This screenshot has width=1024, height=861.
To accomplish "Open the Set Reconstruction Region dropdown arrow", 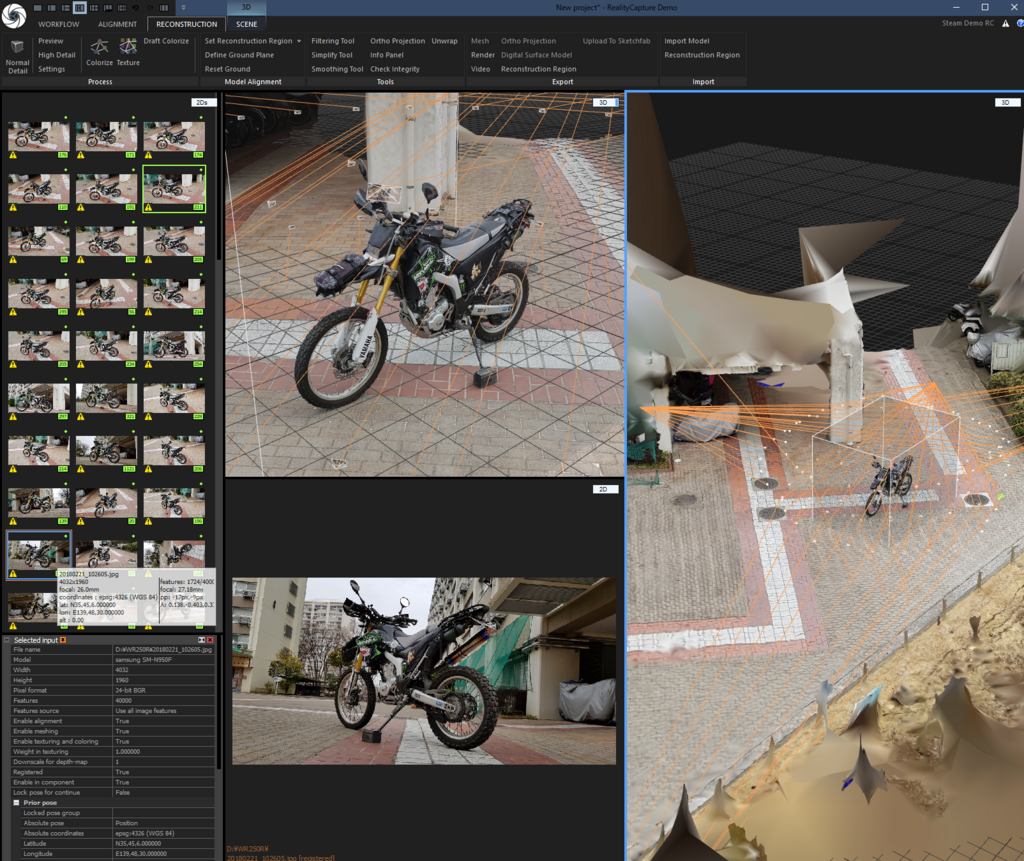I will [x=299, y=41].
